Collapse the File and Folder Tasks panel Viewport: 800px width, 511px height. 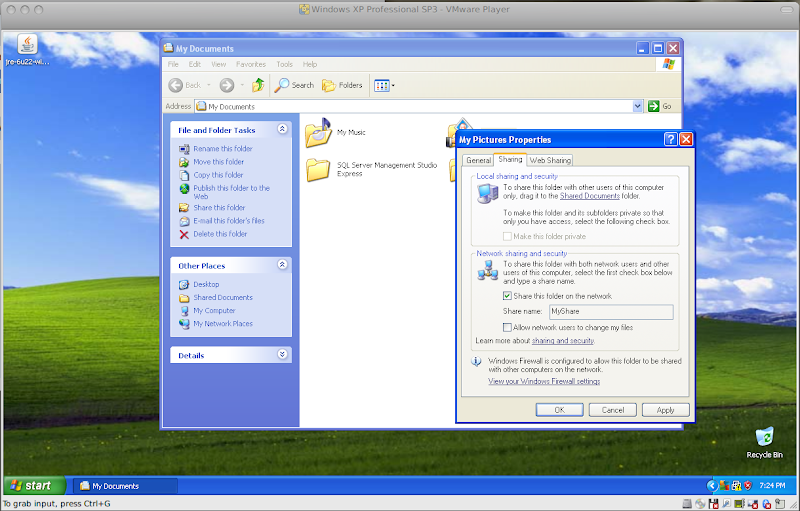282,130
